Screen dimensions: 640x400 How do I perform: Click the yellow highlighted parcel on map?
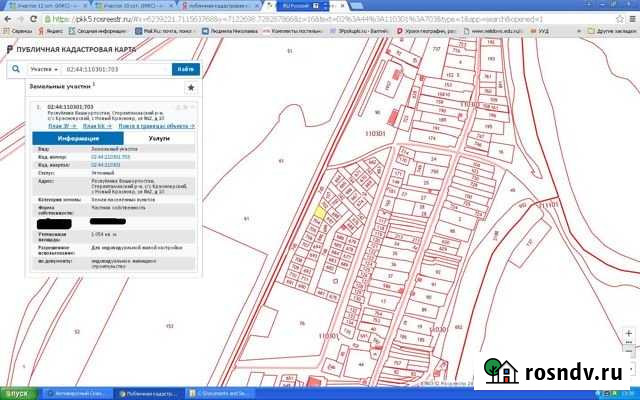319,211
